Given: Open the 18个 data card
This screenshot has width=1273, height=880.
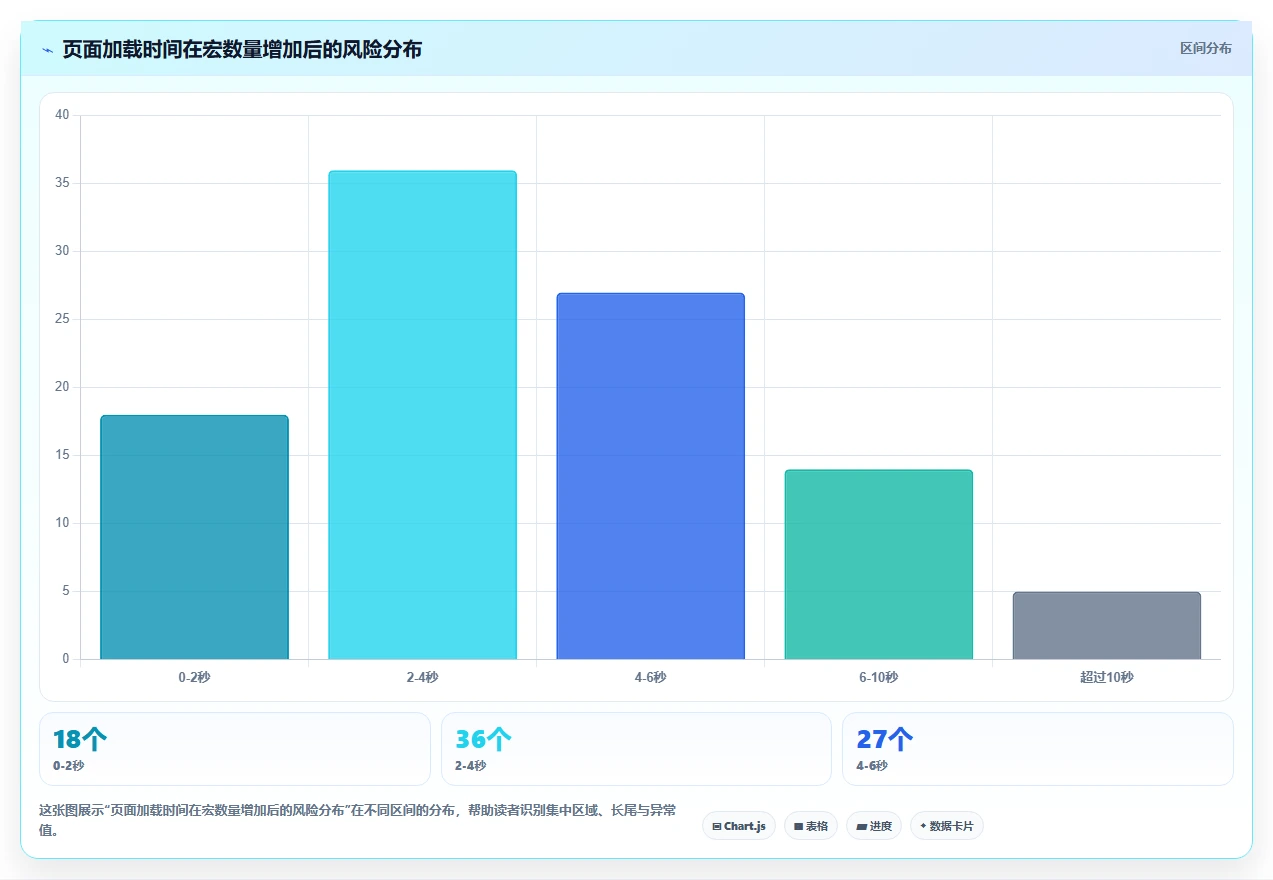Looking at the screenshot, I should [x=235, y=749].
